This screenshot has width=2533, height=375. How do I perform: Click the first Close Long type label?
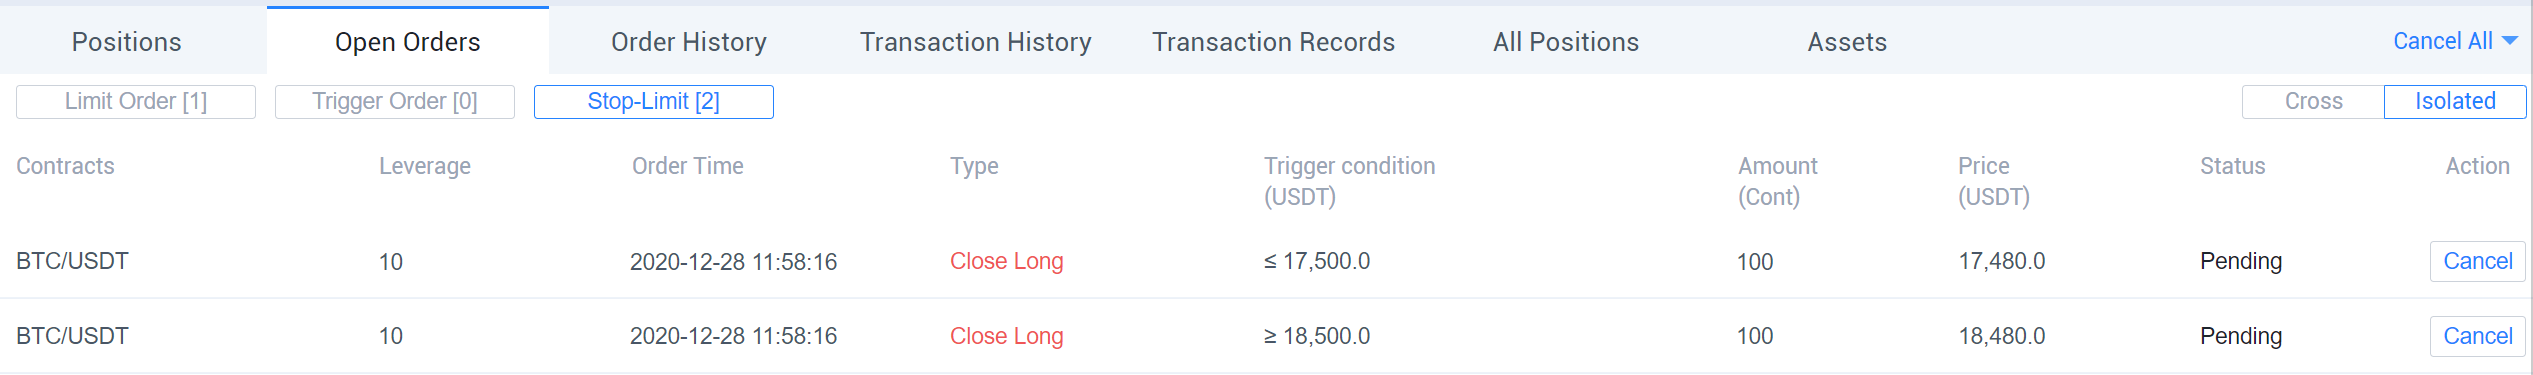pos(1006,261)
